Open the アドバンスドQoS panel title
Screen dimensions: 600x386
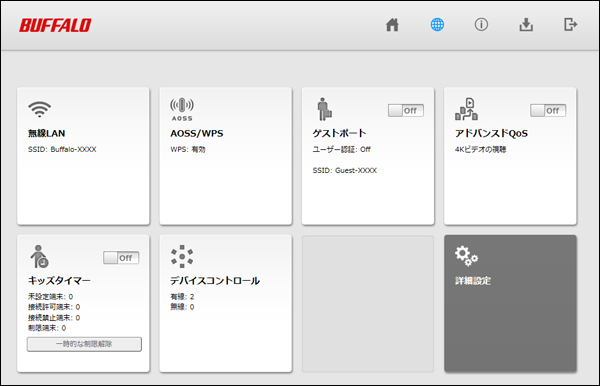pyautogui.click(x=491, y=134)
